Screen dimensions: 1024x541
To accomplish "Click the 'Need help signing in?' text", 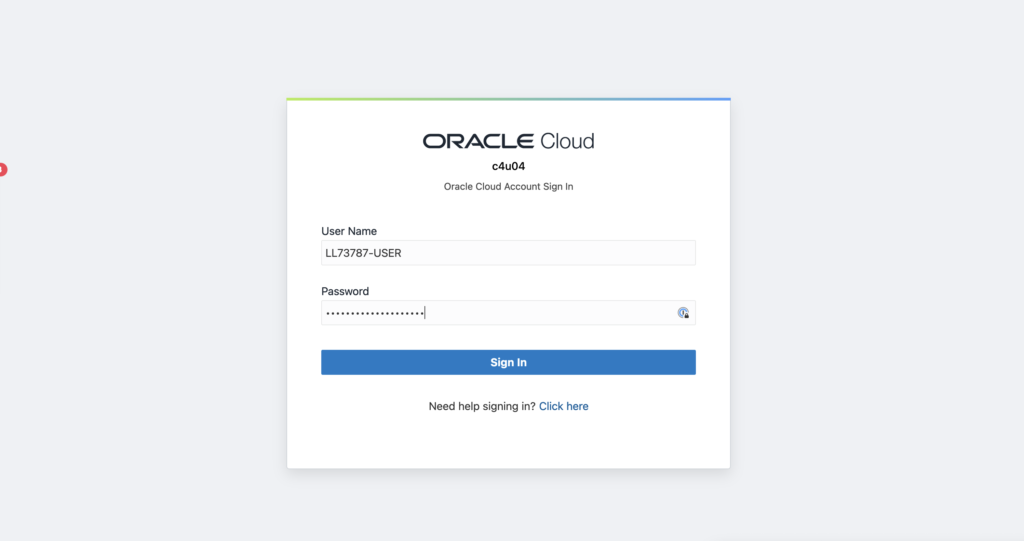I will [x=482, y=407].
